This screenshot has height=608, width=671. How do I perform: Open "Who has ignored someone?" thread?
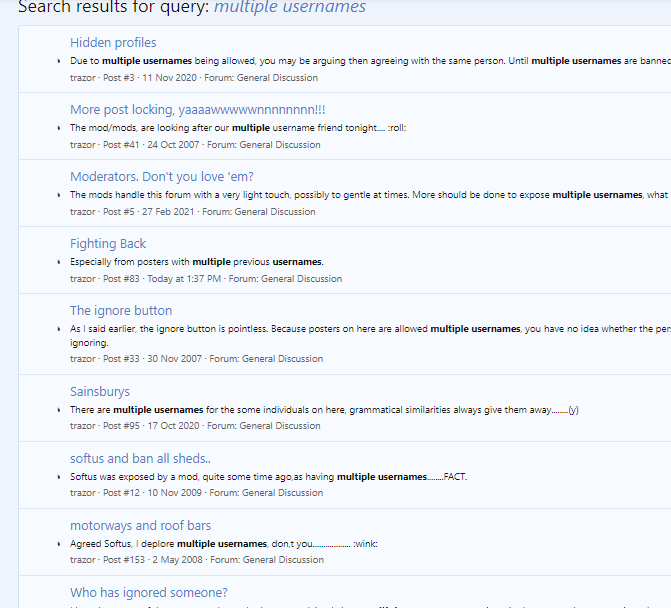coord(148,593)
